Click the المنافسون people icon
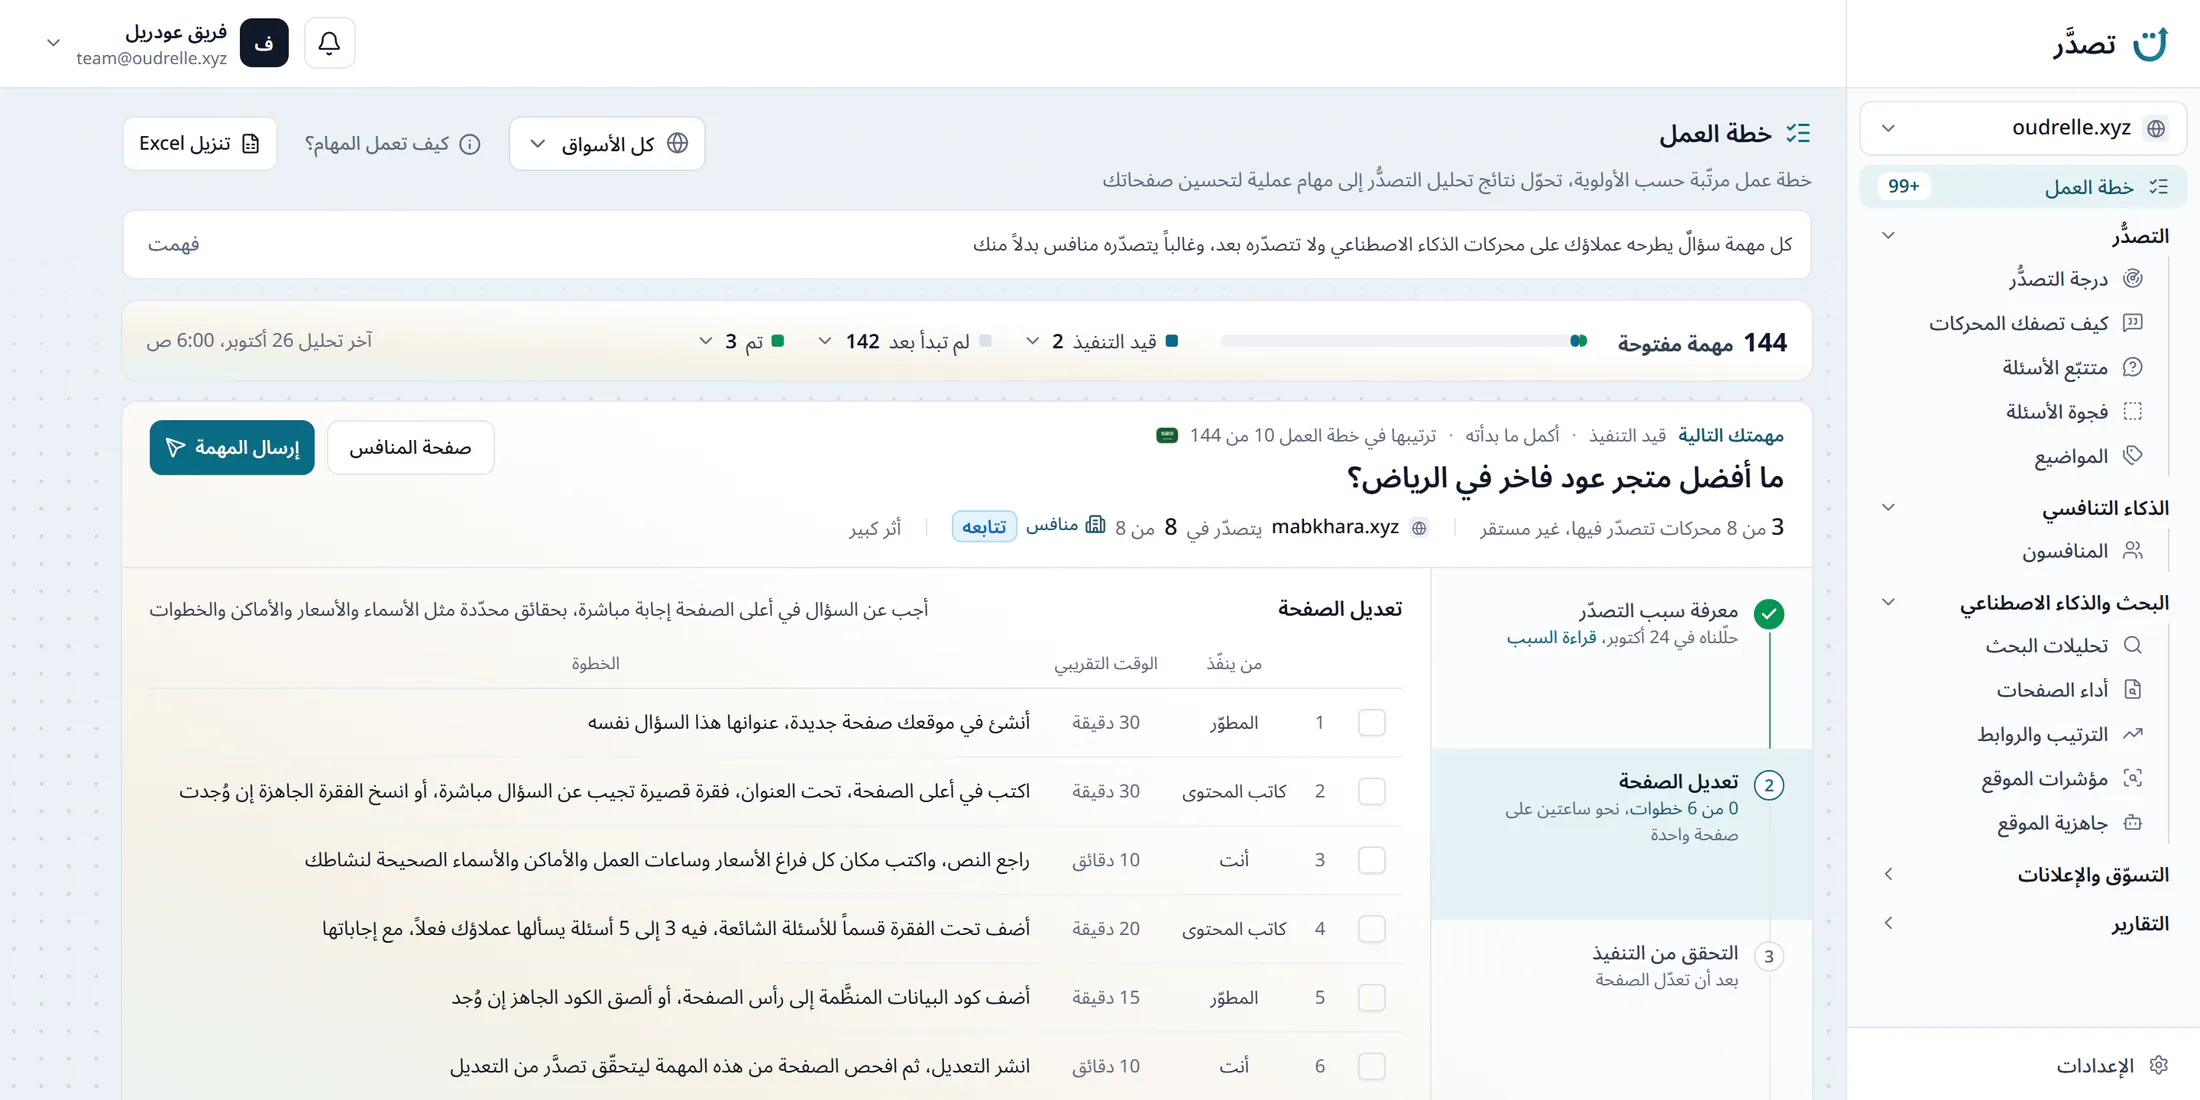Viewport: 2200px width, 1100px height. [x=2132, y=551]
